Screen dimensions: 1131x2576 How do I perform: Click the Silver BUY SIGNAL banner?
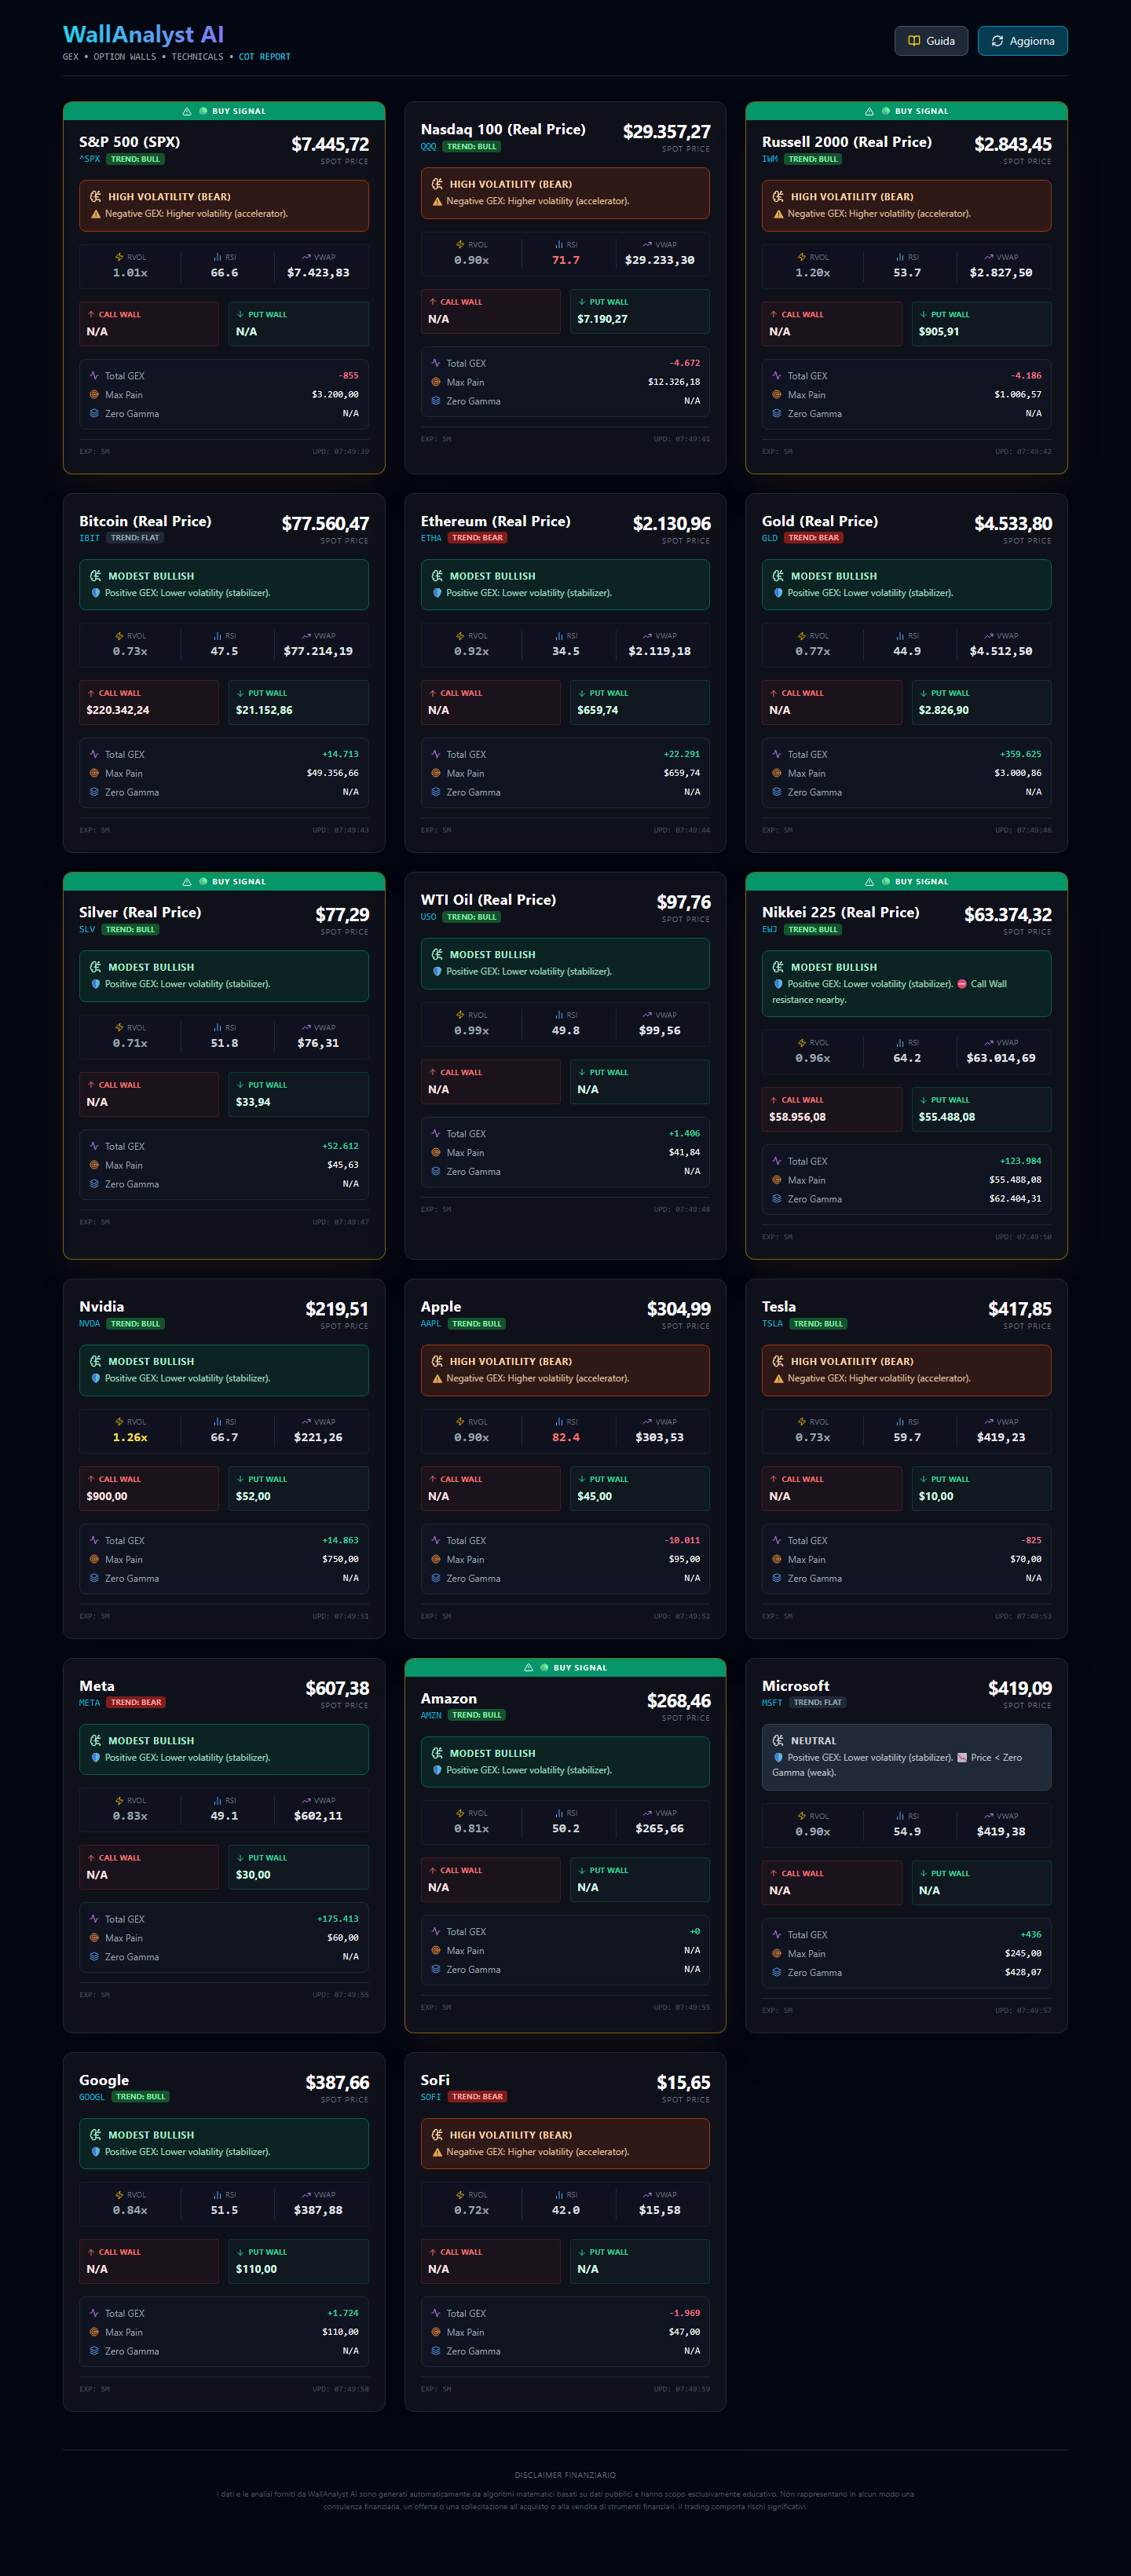click(224, 881)
